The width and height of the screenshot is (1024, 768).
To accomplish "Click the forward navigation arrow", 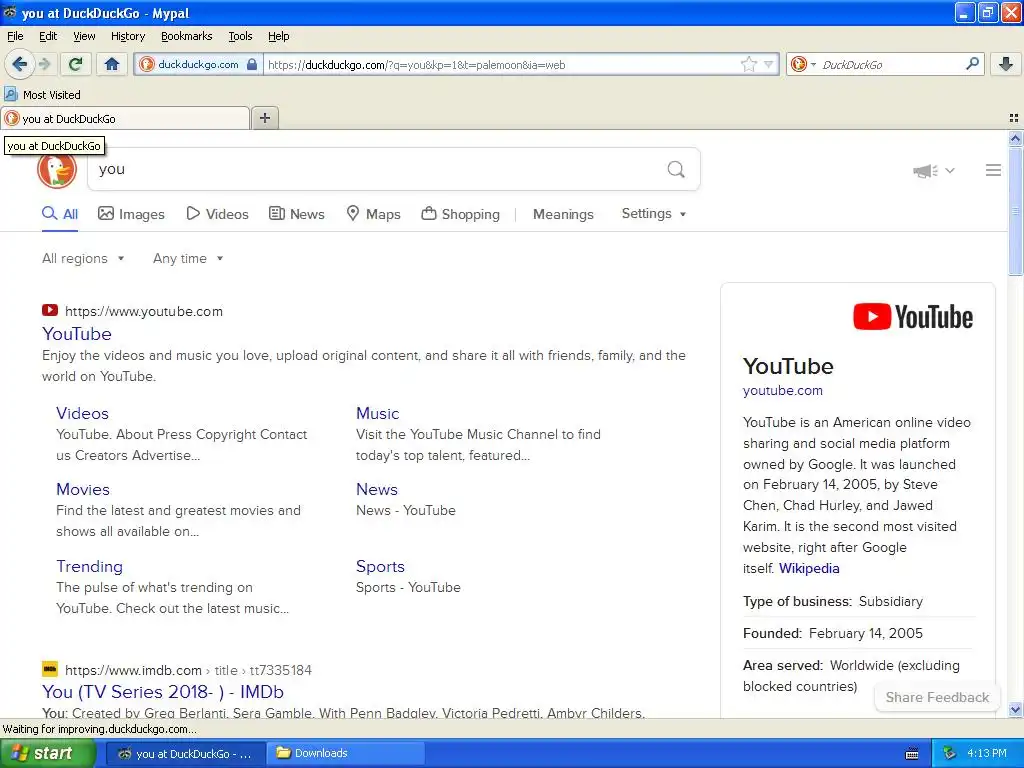I will tap(44, 64).
